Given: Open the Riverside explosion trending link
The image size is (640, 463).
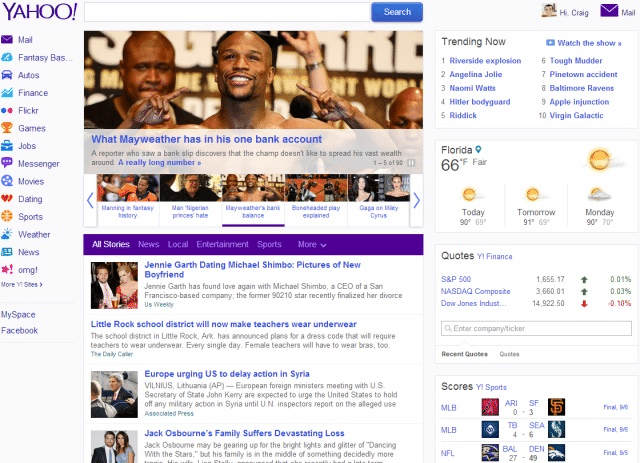Looking at the screenshot, I should (x=485, y=60).
